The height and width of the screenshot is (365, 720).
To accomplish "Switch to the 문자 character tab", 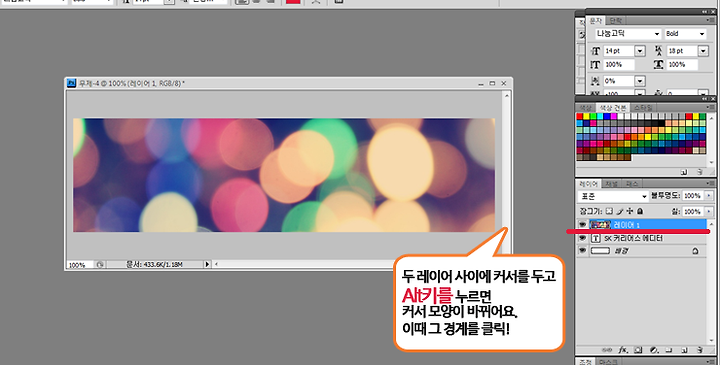I will (596, 21).
